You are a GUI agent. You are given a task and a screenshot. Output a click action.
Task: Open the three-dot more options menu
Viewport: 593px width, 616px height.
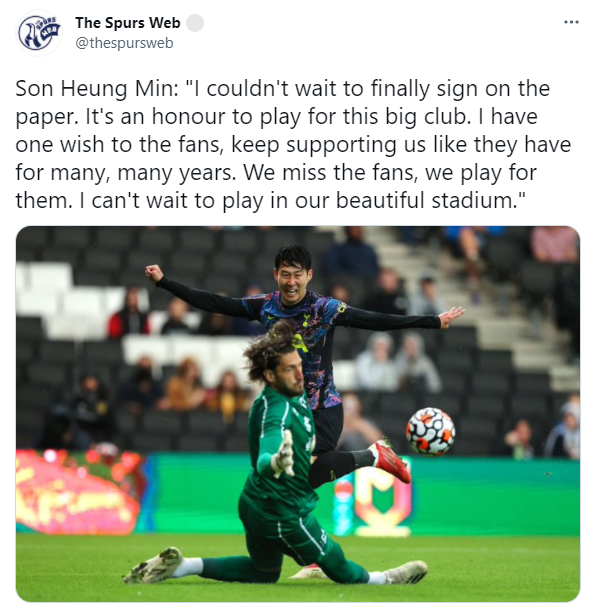[x=571, y=22]
